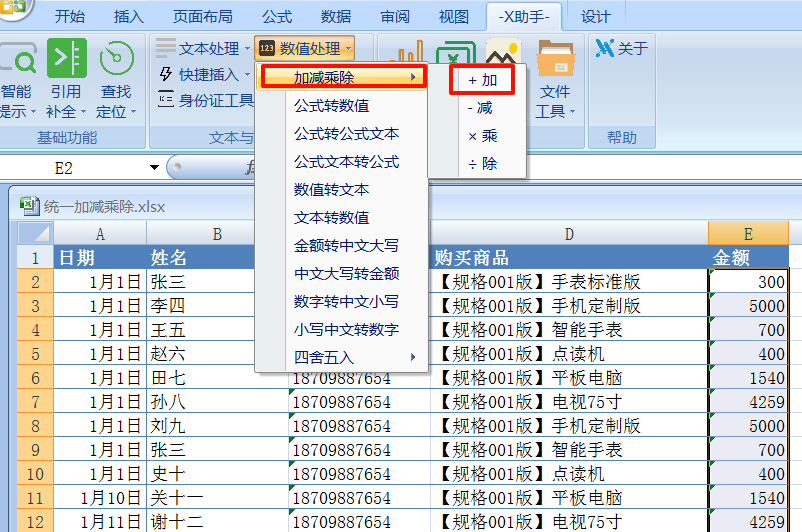The width and height of the screenshot is (802, 532).
Task: Click the 文件工具 folder icon
Action: point(555,59)
